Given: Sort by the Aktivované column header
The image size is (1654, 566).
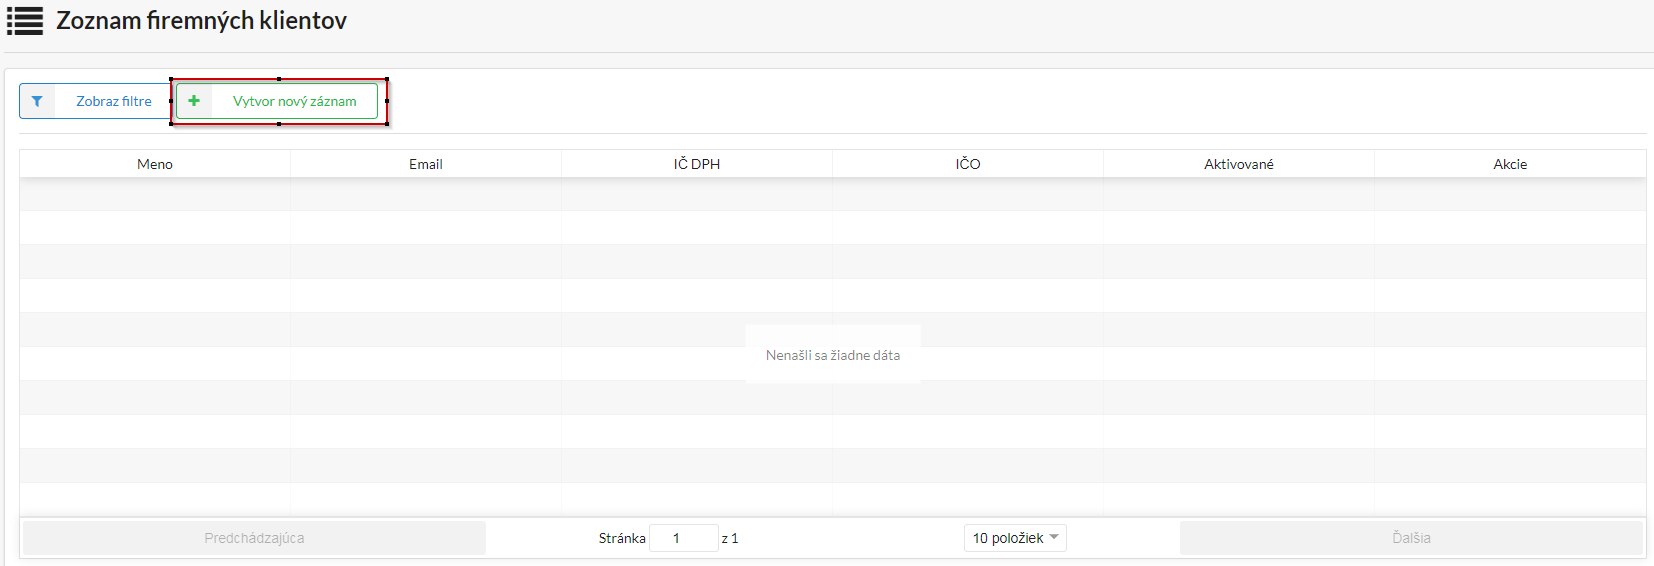Looking at the screenshot, I should 1239,164.
